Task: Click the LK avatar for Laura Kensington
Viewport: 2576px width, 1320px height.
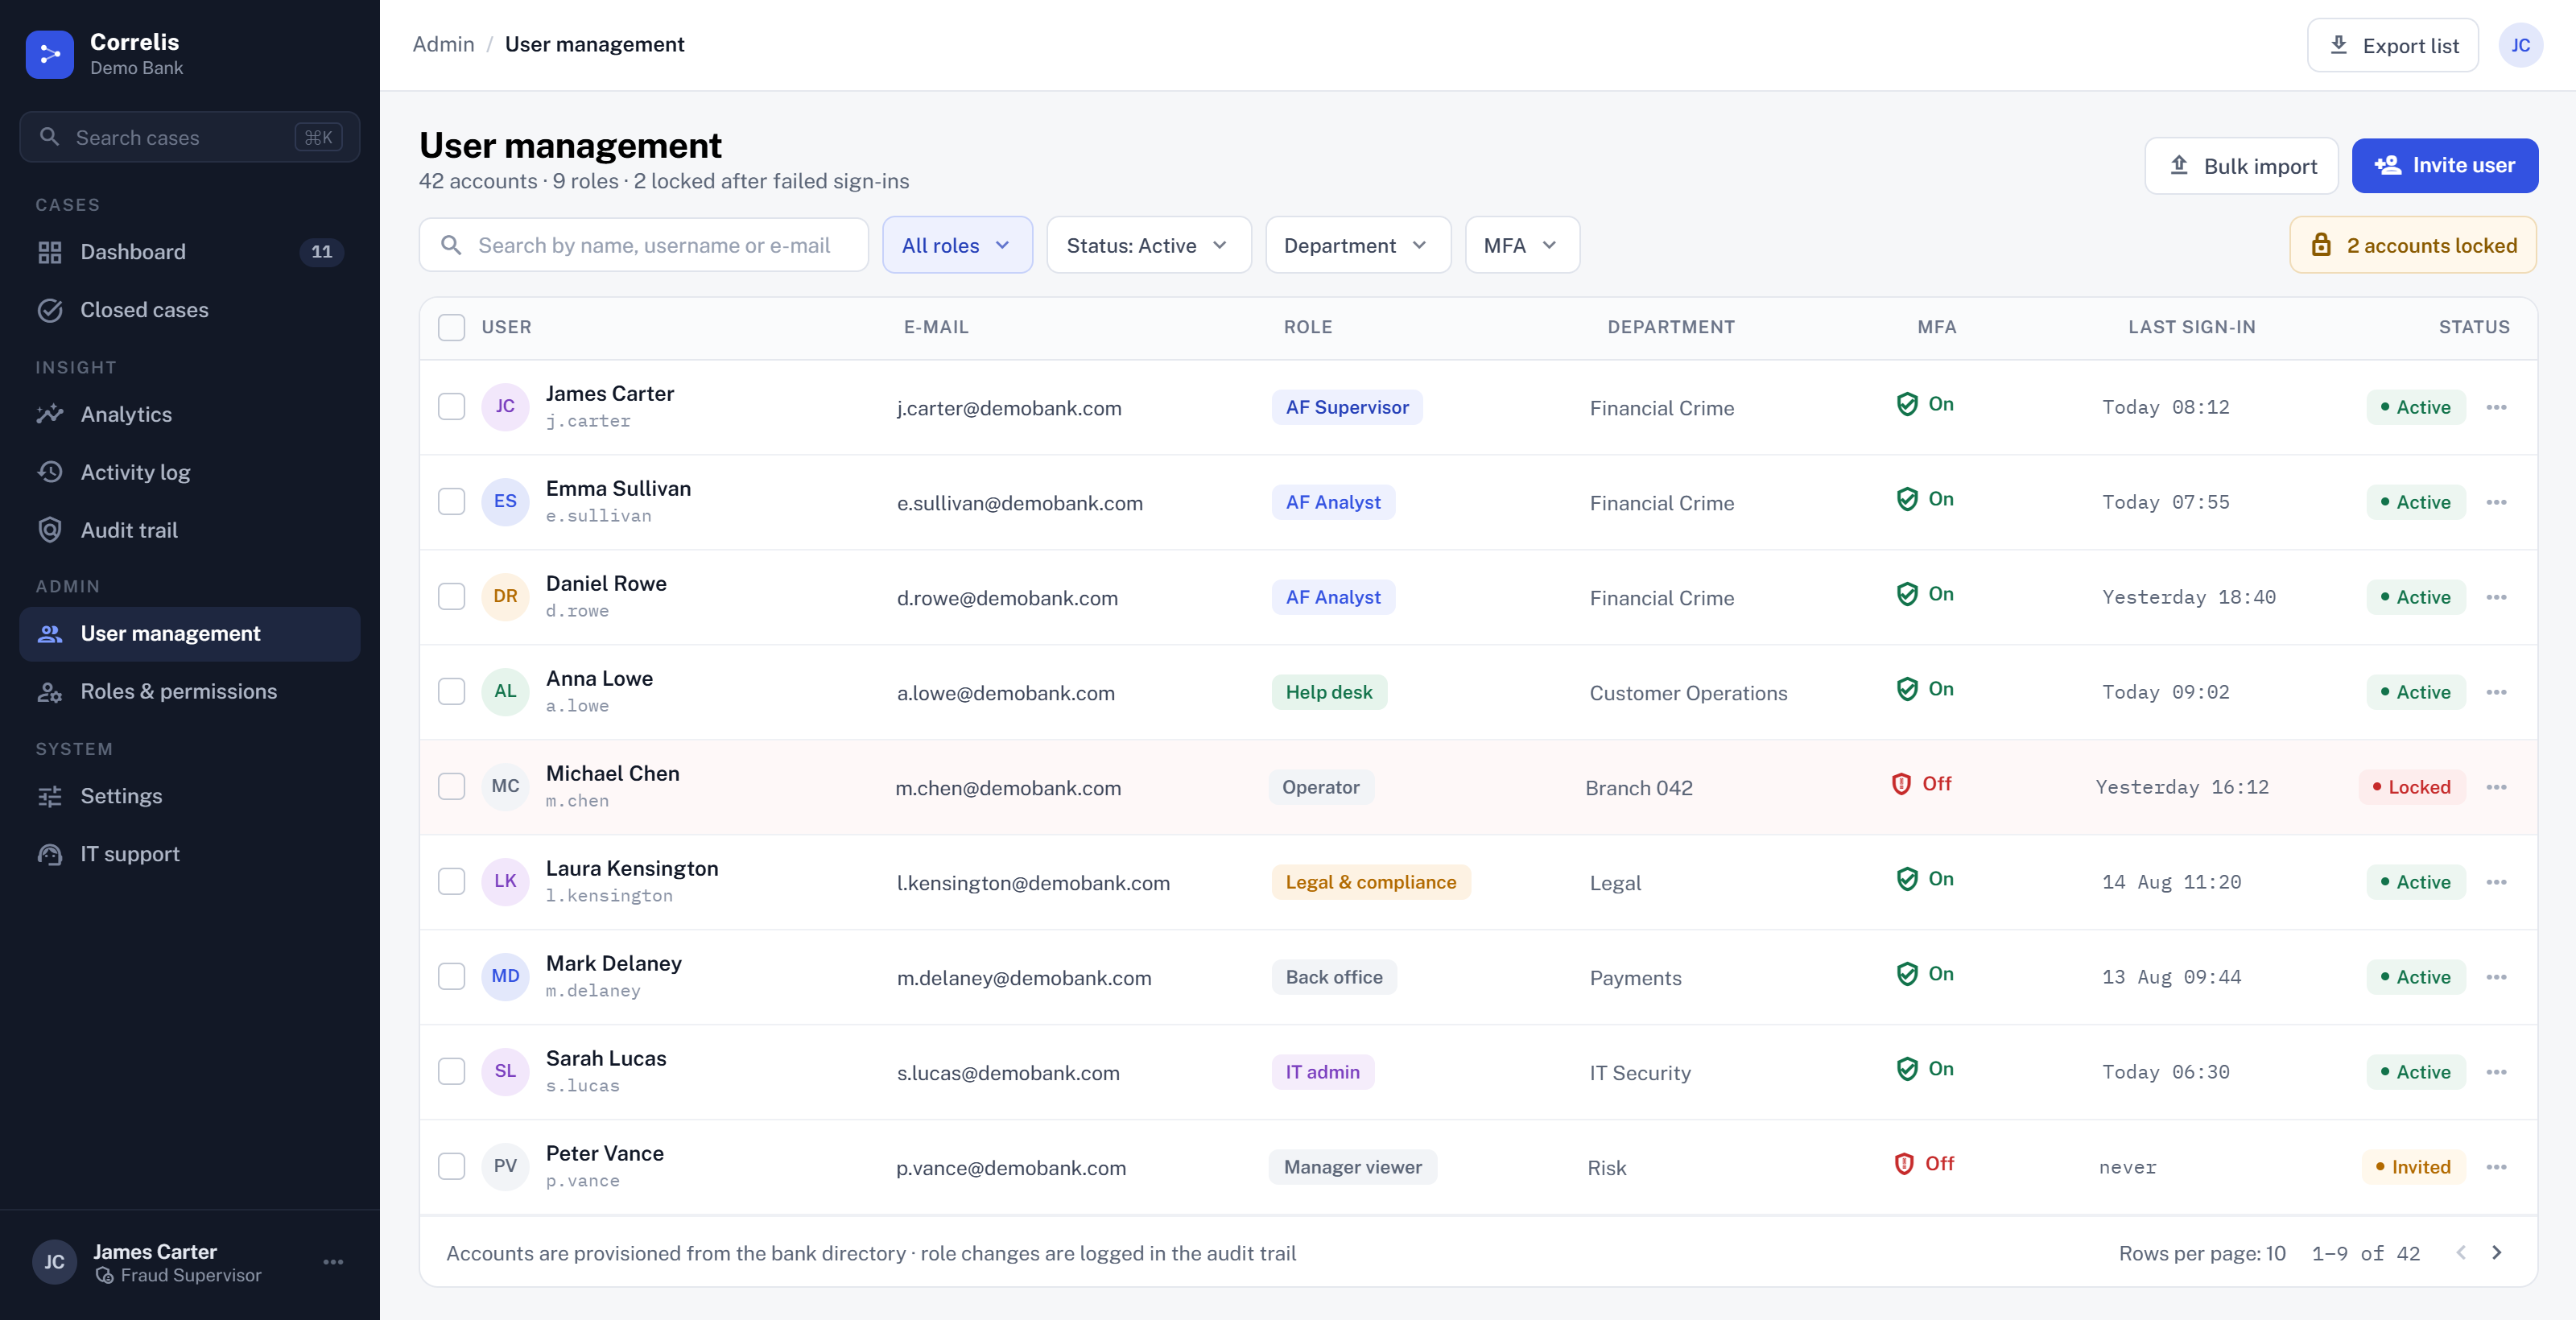Action: [505, 882]
